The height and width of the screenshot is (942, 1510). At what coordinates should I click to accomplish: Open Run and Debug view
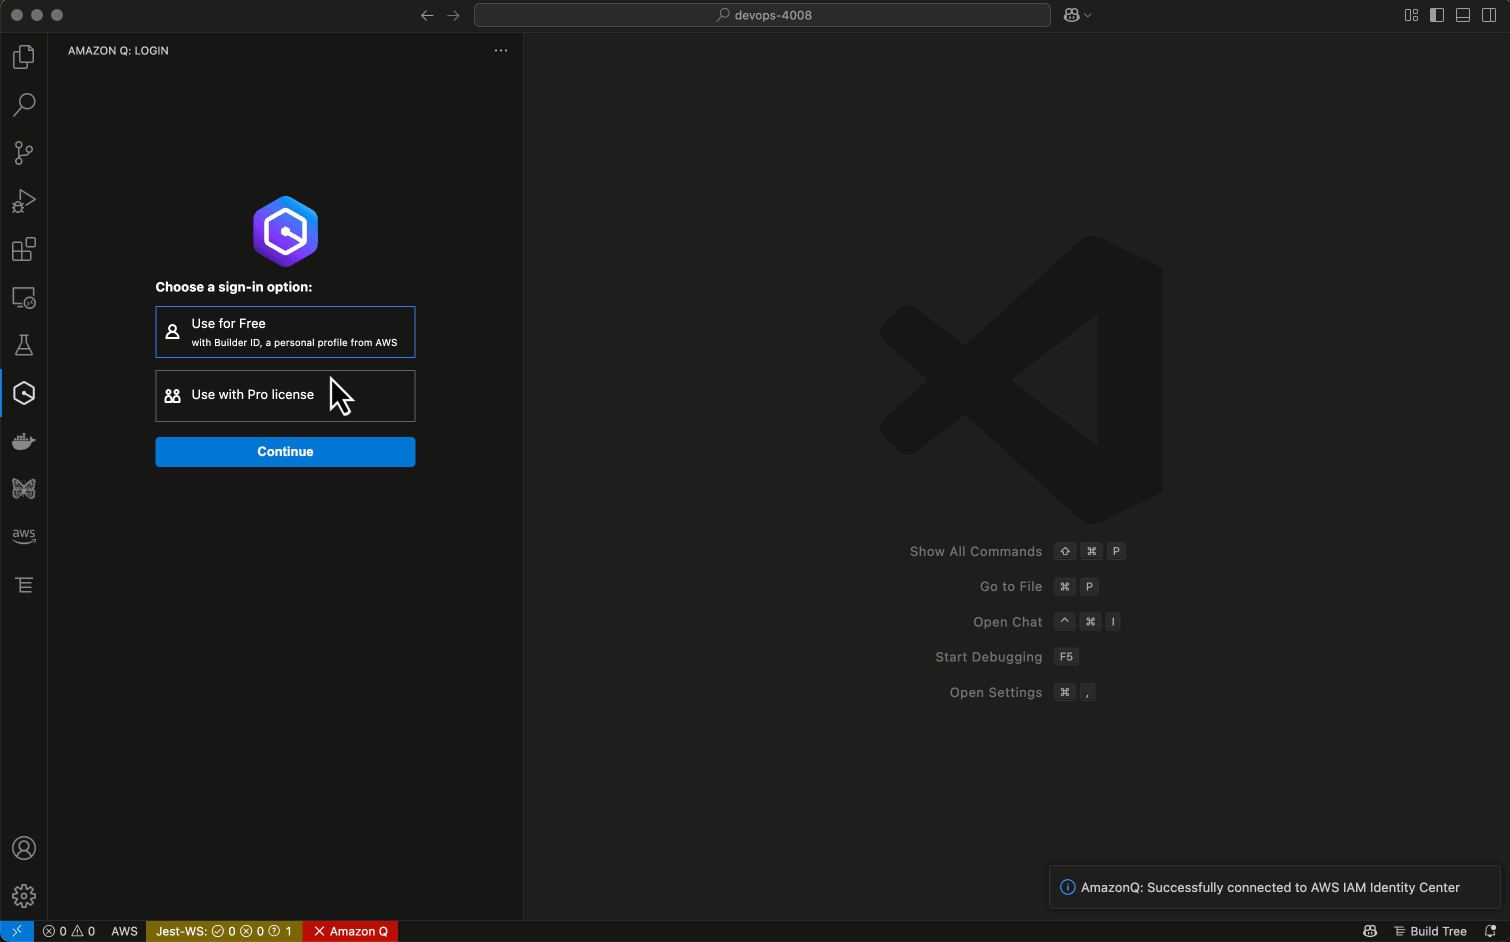coord(24,201)
